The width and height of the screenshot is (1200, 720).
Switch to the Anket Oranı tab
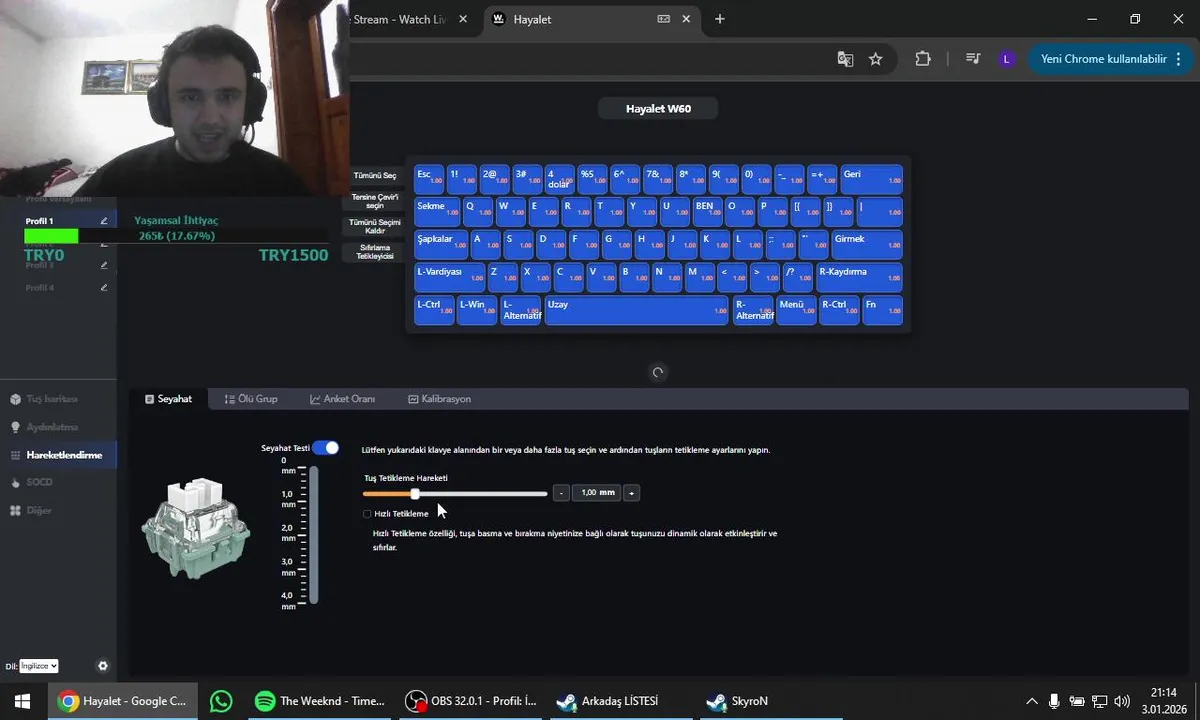(x=342, y=399)
